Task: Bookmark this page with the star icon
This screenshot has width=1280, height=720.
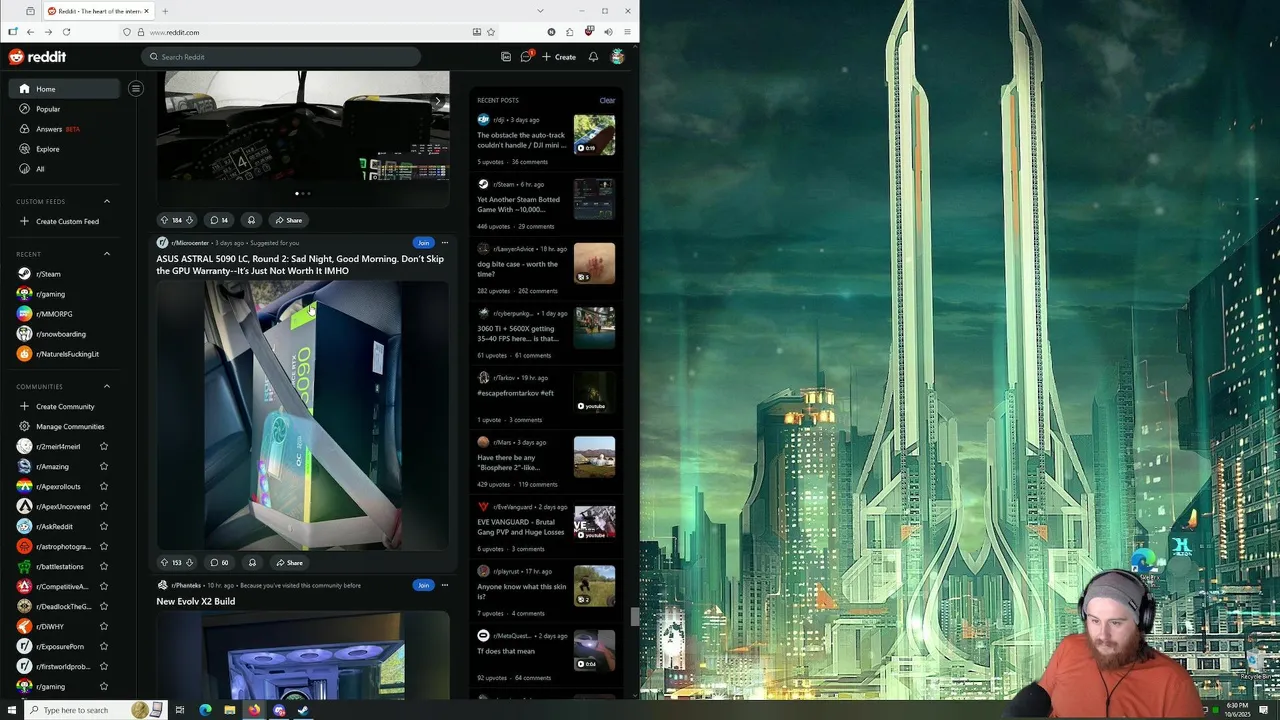Action: coord(490,32)
